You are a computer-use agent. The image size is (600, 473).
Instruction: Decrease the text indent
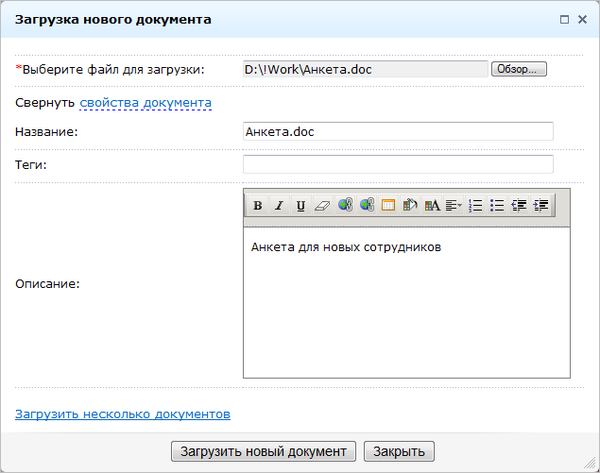click(519, 205)
